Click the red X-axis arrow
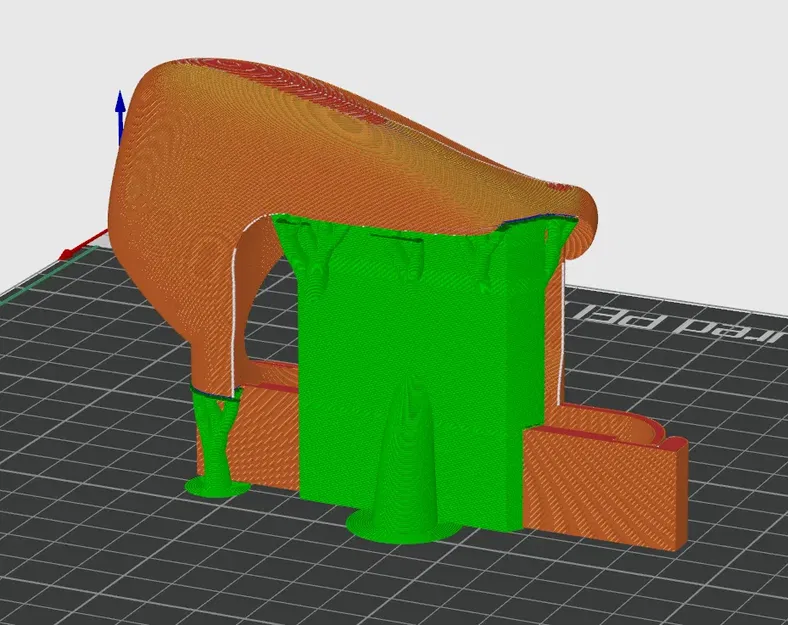The image size is (788, 625). (83, 245)
